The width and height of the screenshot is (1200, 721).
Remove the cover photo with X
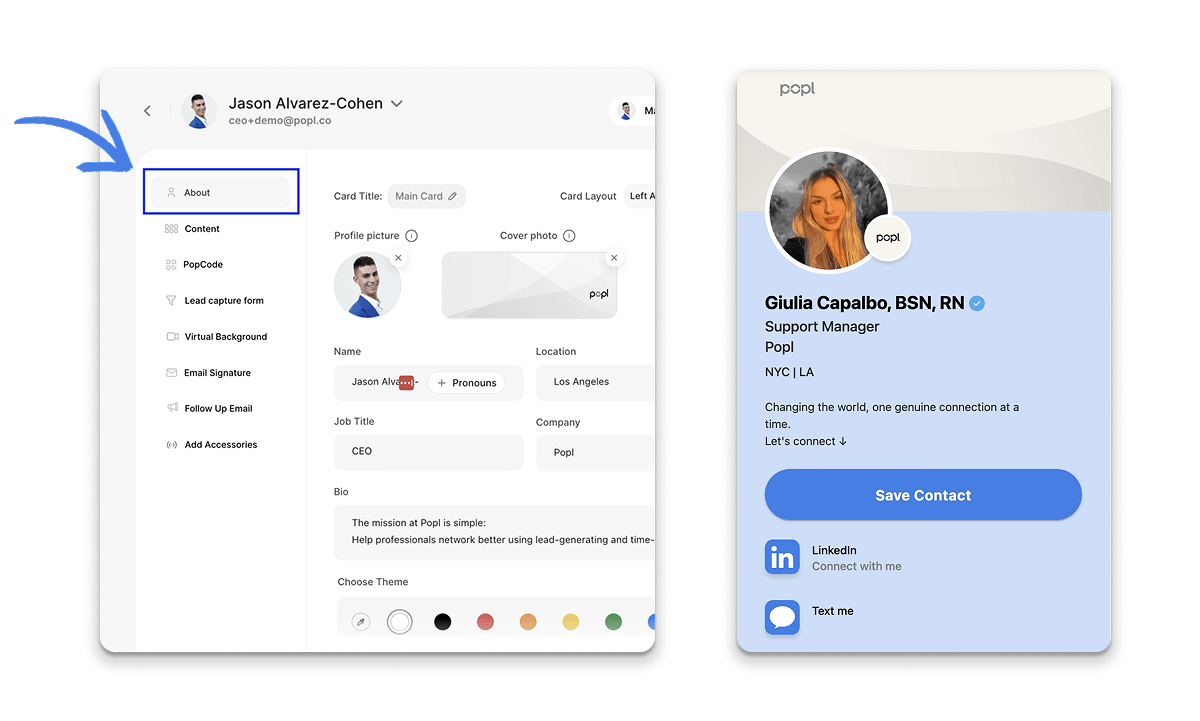coord(614,258)
